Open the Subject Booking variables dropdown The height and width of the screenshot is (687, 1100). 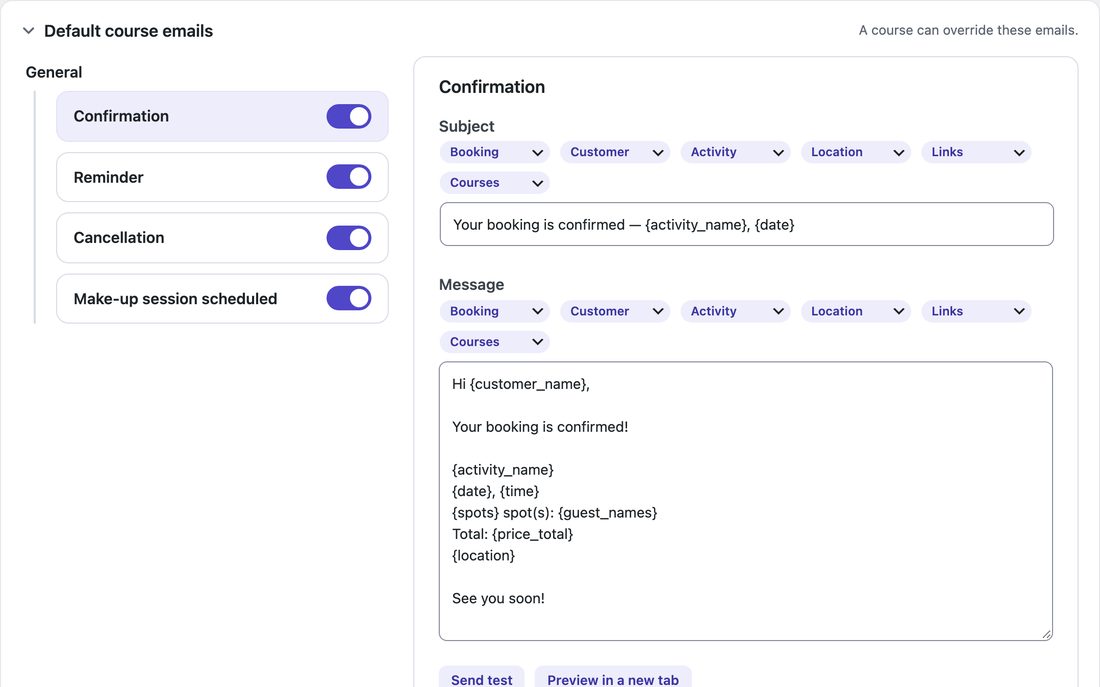[495, 152]
